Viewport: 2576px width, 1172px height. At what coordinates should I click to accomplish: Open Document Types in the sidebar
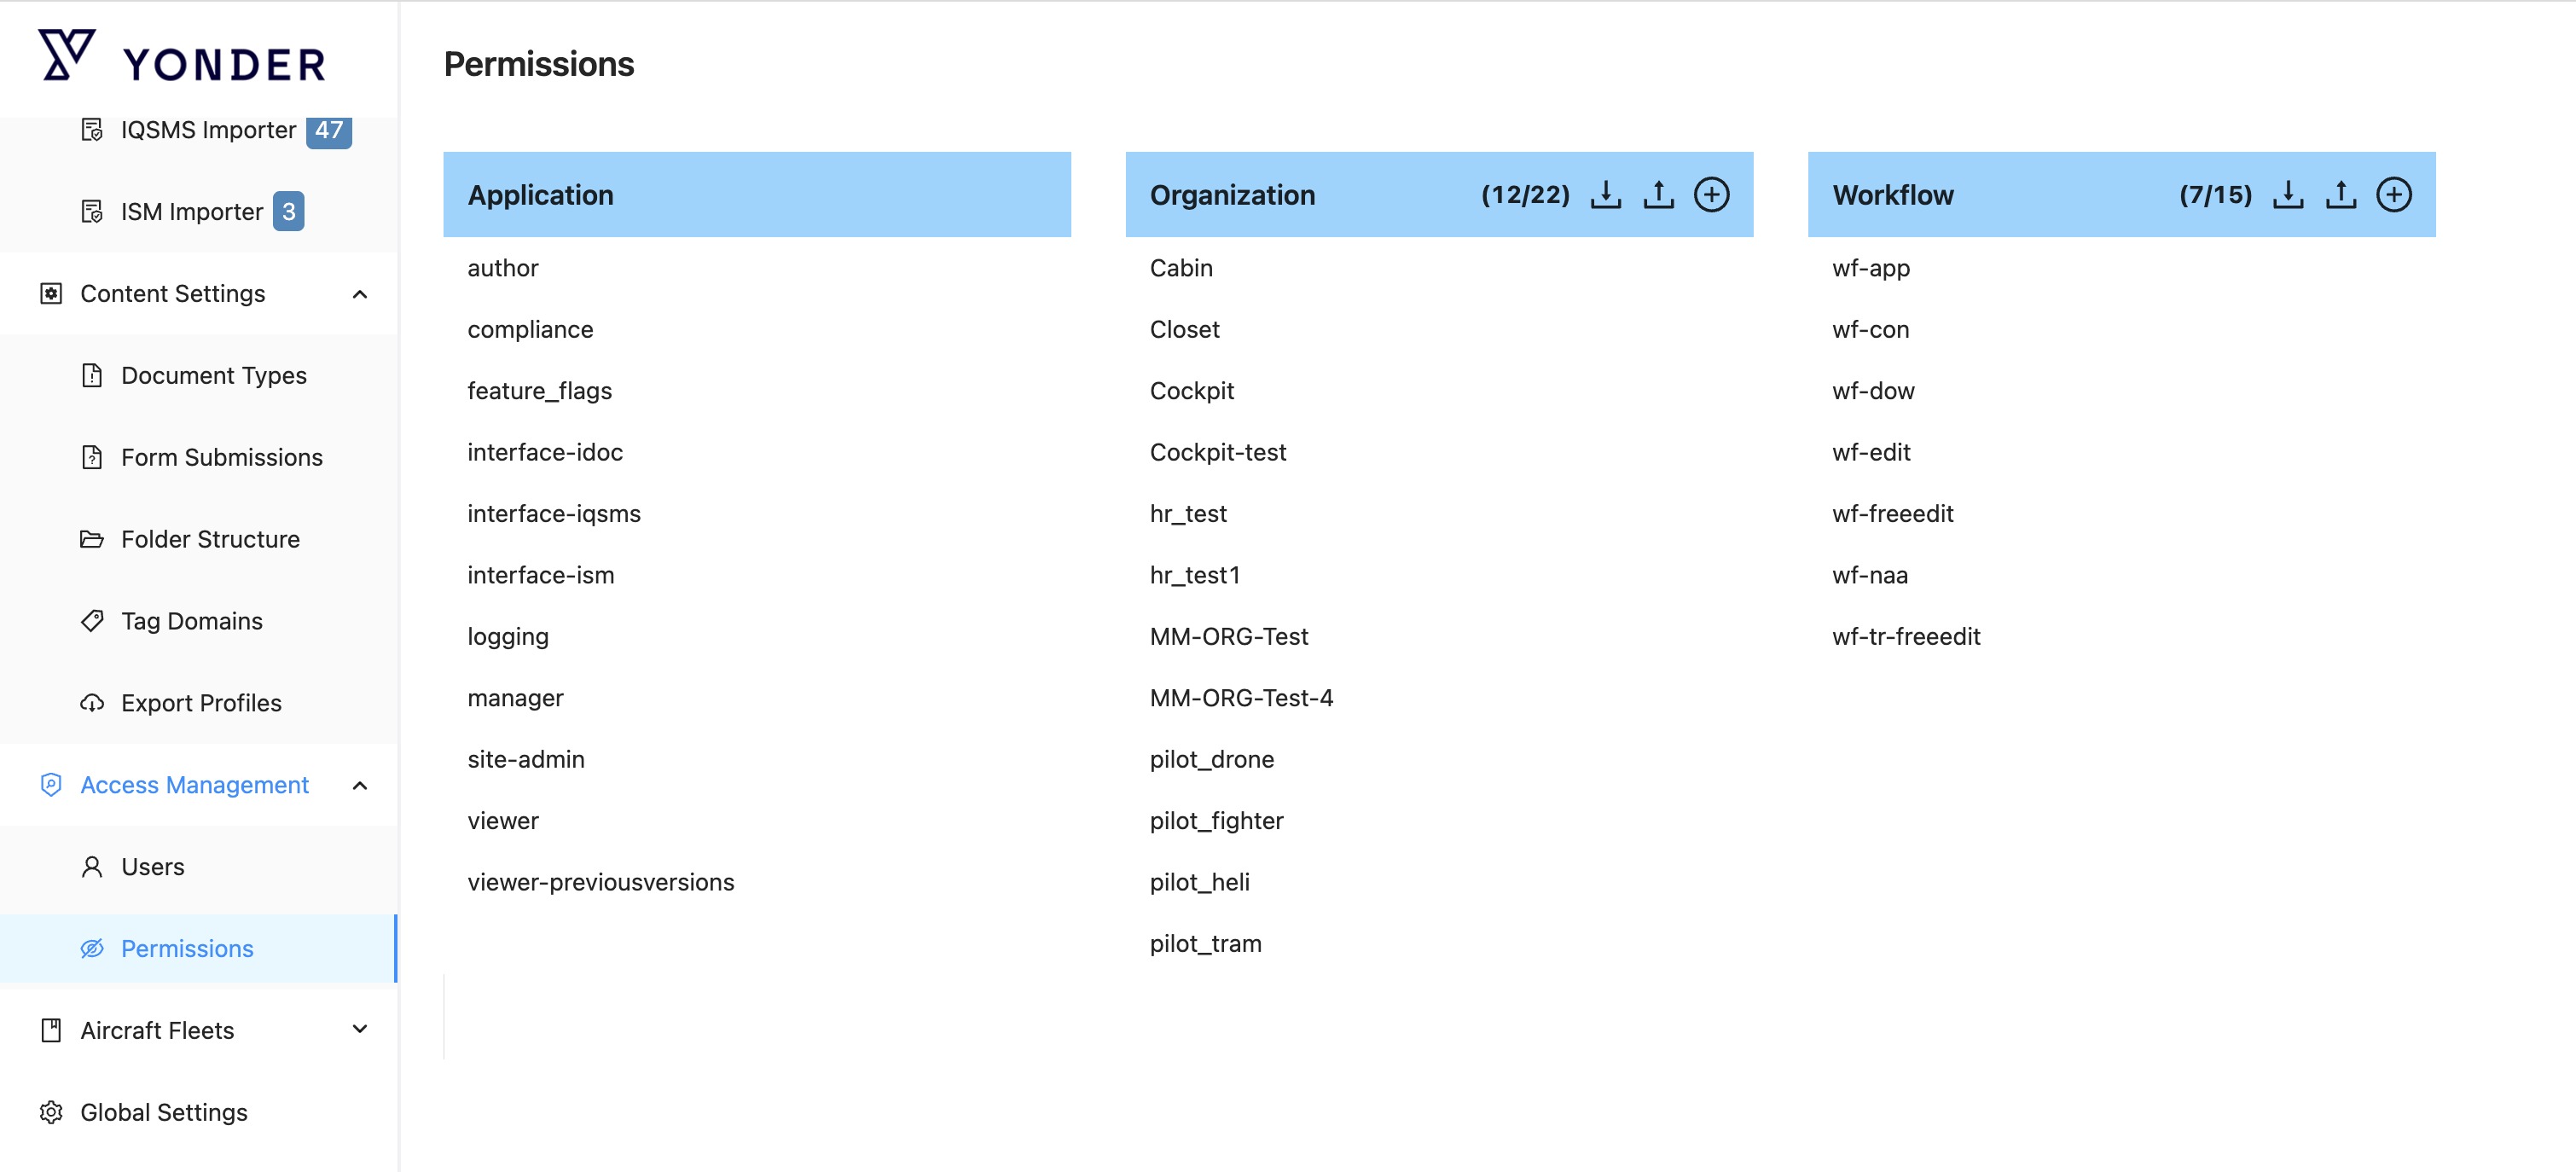pos(213,376)
